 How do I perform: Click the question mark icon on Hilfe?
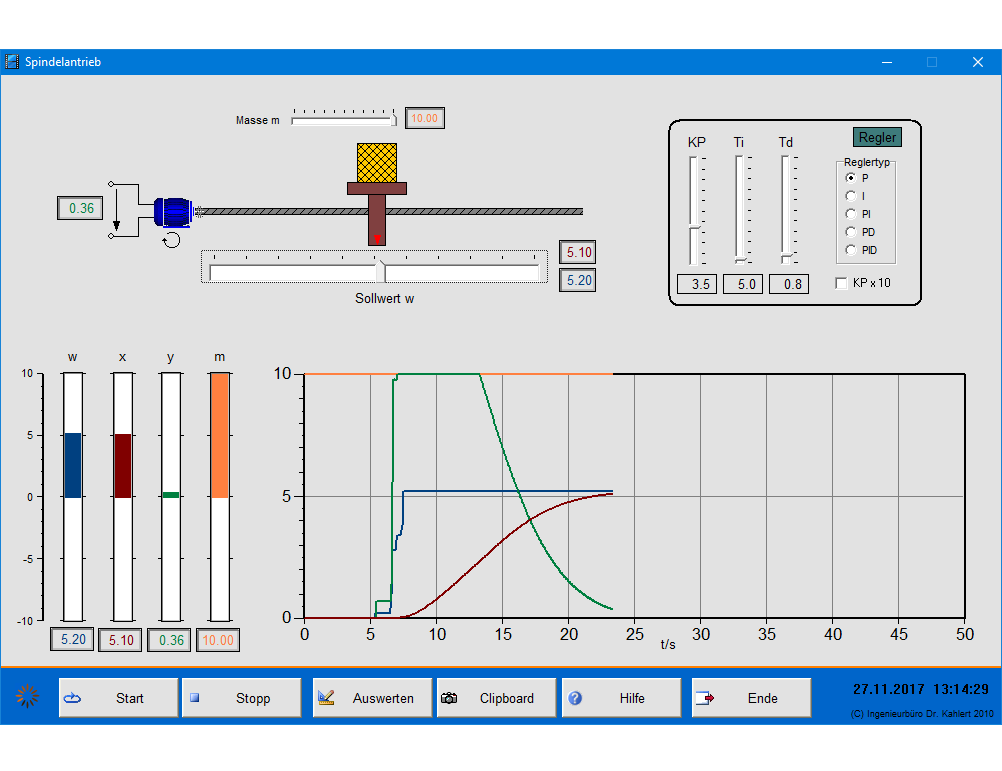(x=575, y=698)
